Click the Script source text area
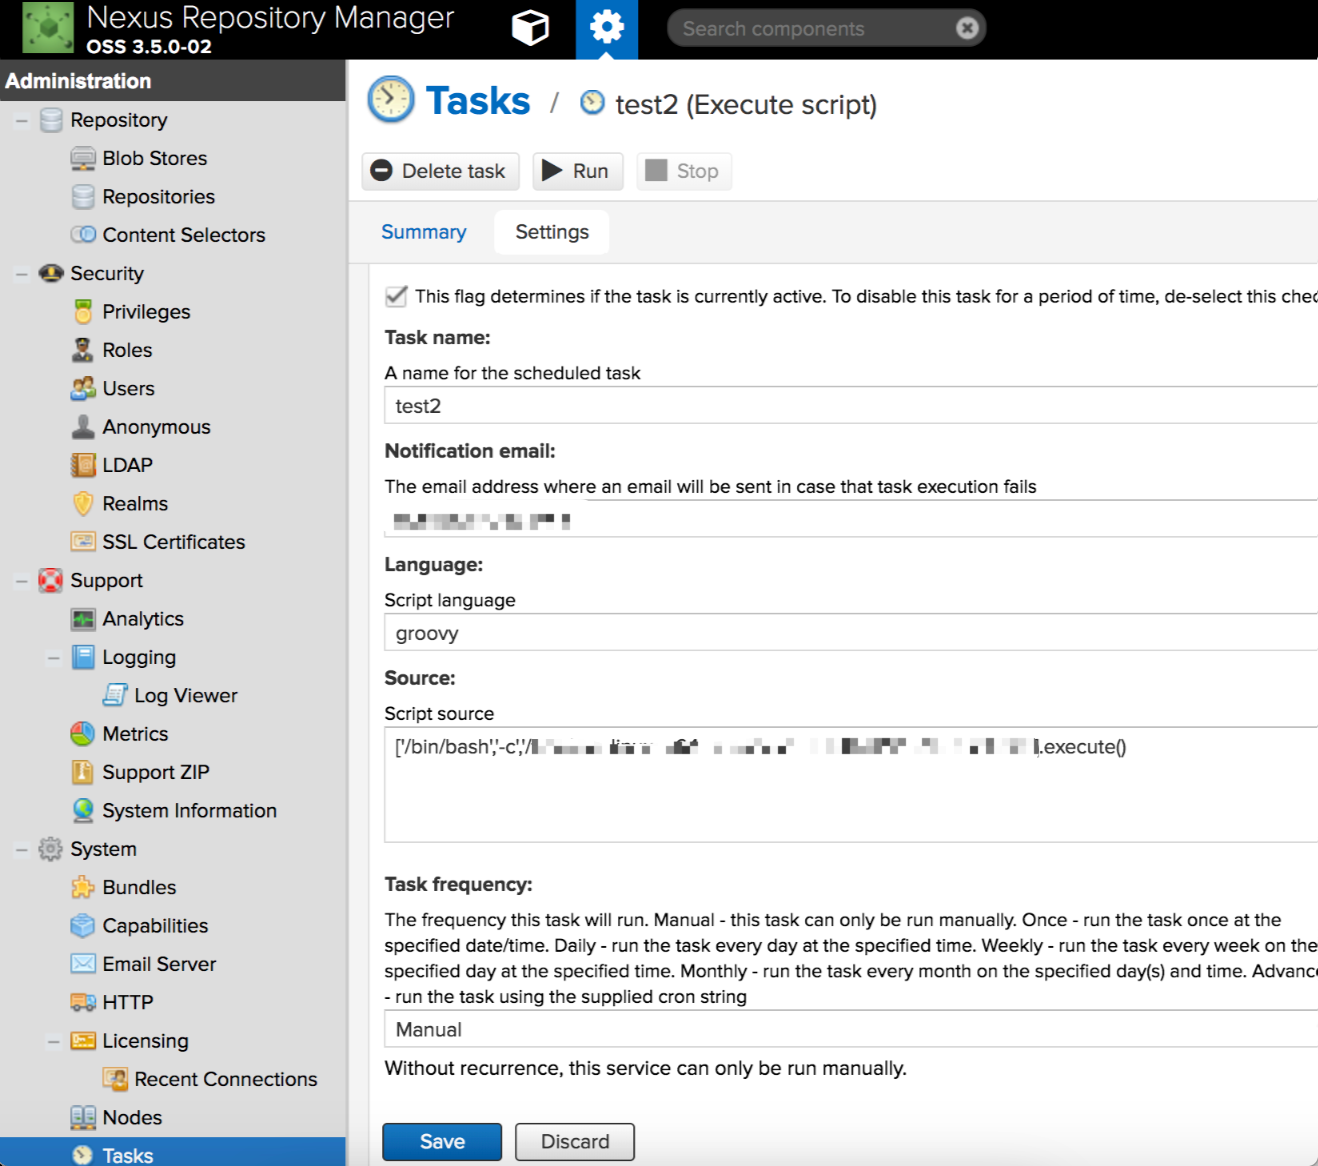The width and height of the screenshot is (1318, 1166). [x=851, y=785]
